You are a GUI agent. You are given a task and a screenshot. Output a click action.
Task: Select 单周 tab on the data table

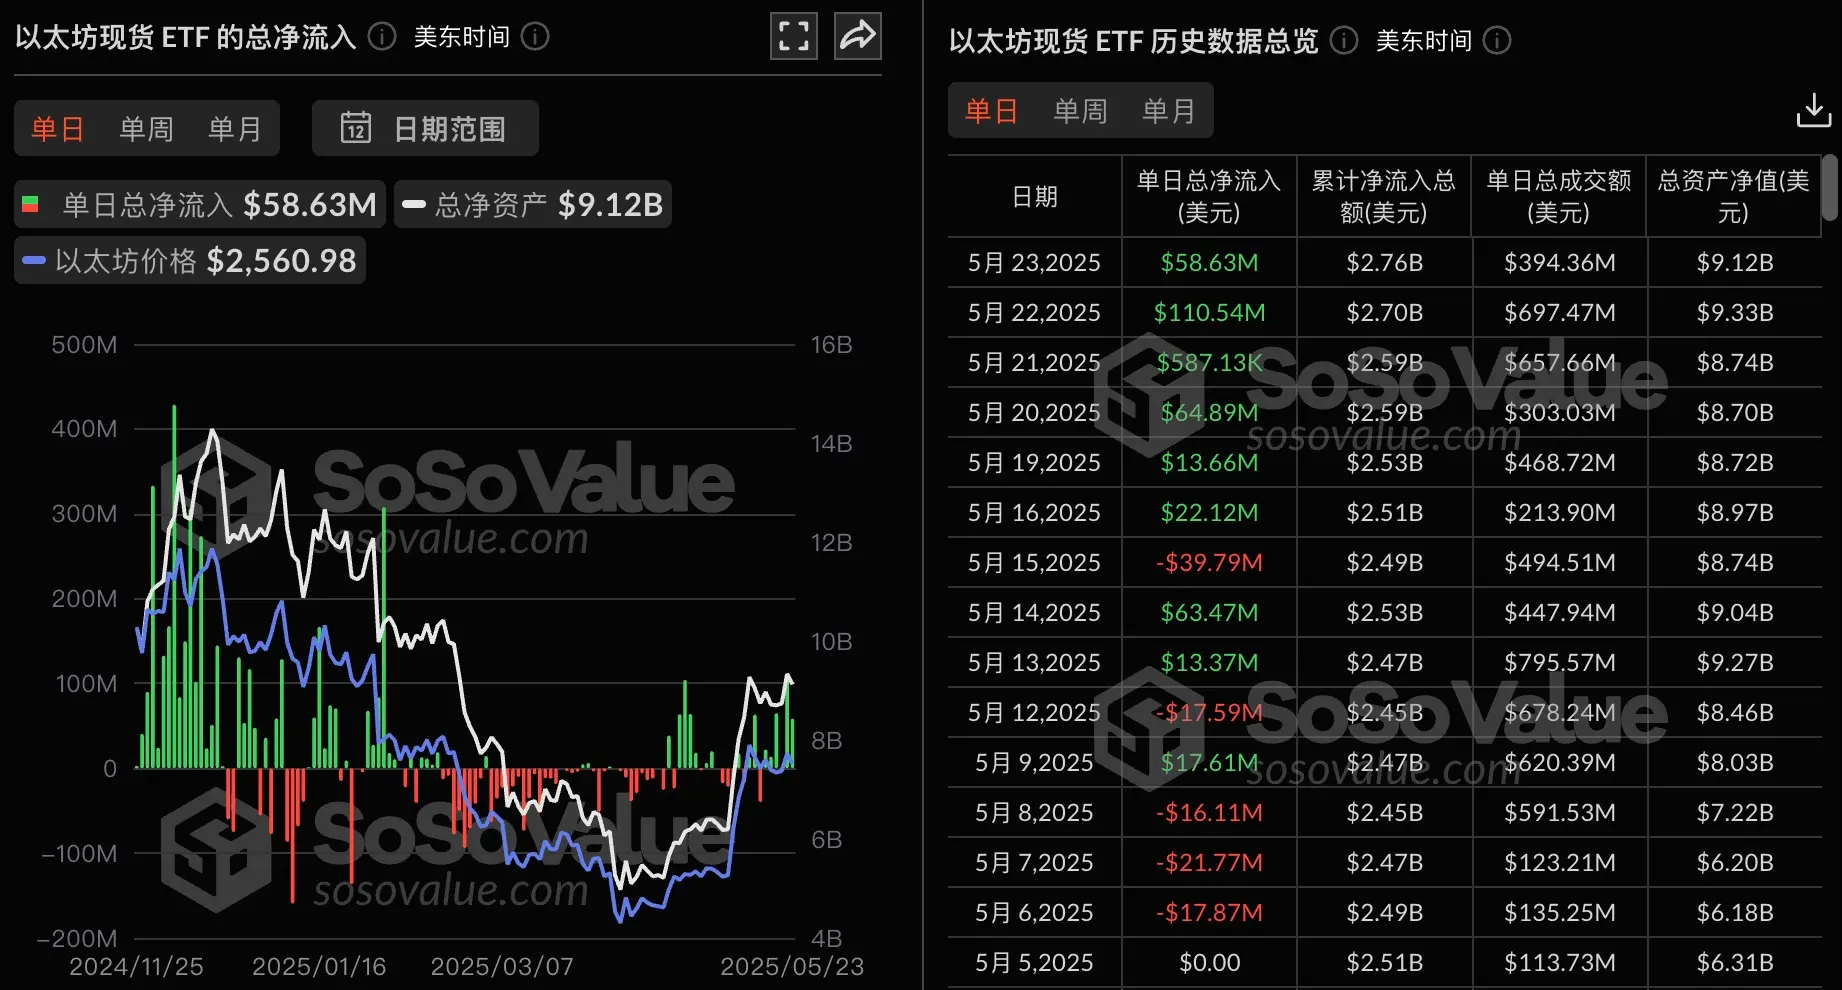[1079, 110]
